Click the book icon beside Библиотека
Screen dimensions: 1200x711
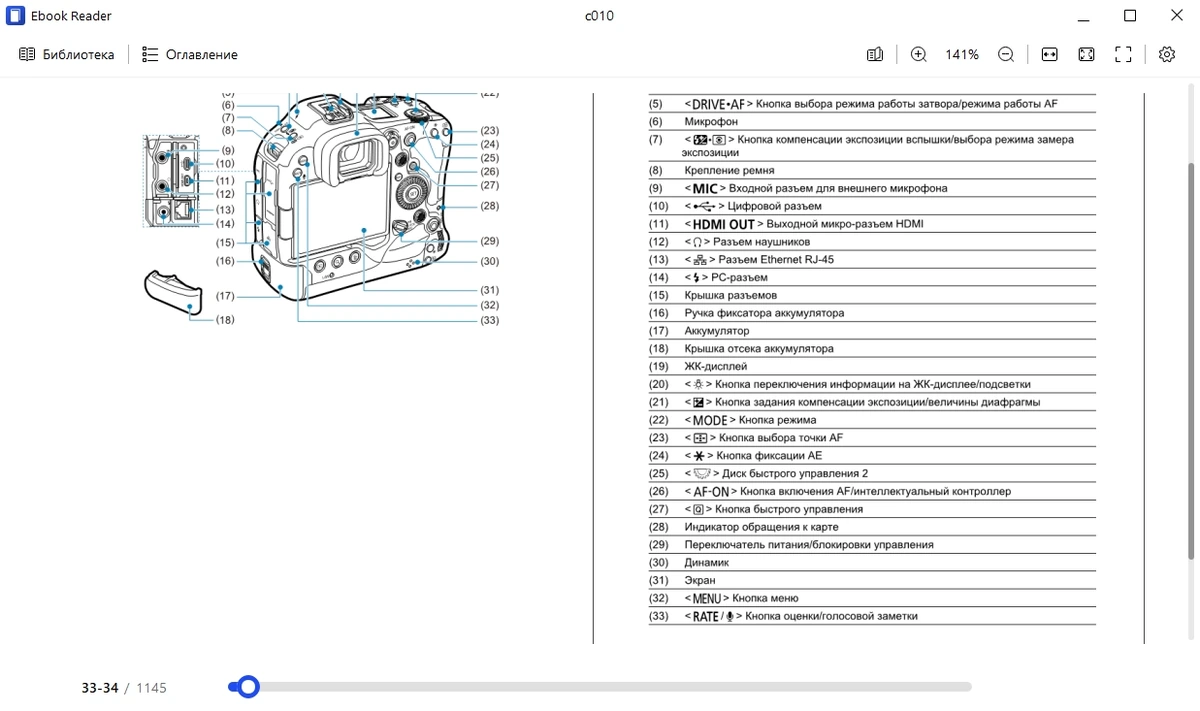(27, 55)
